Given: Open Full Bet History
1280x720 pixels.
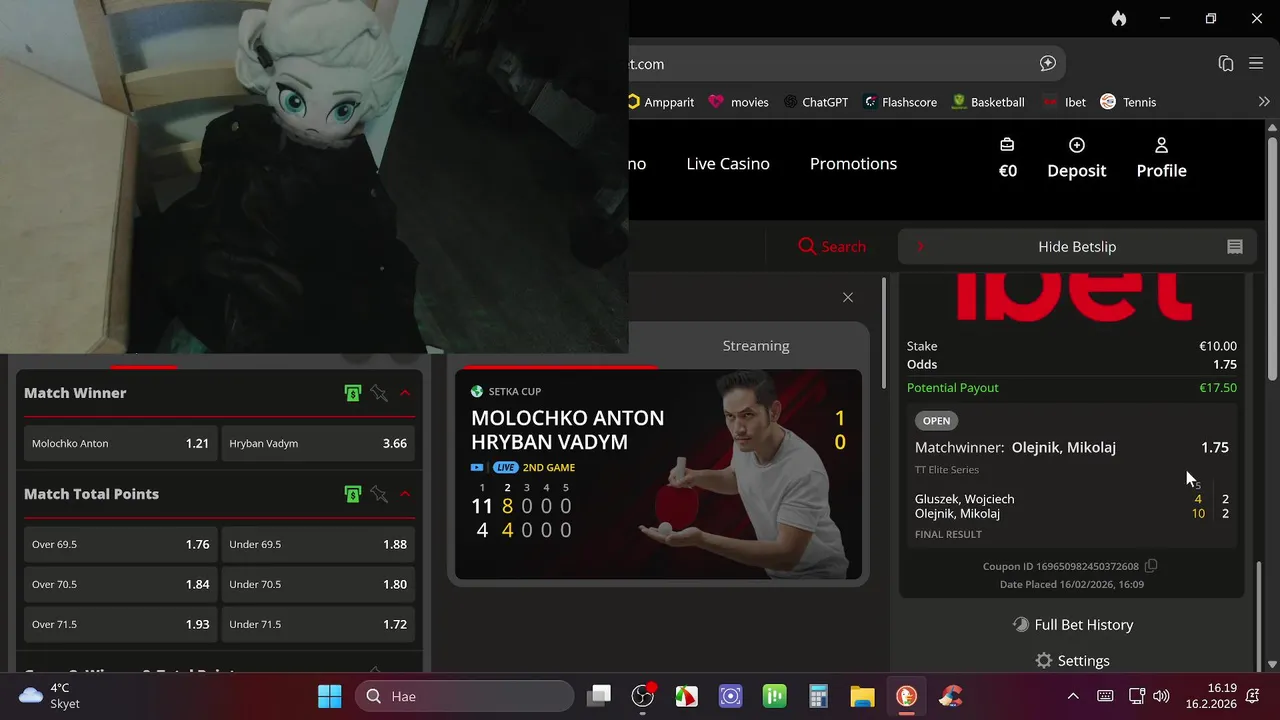Looking at the screenshot, I should point(1073,624).
